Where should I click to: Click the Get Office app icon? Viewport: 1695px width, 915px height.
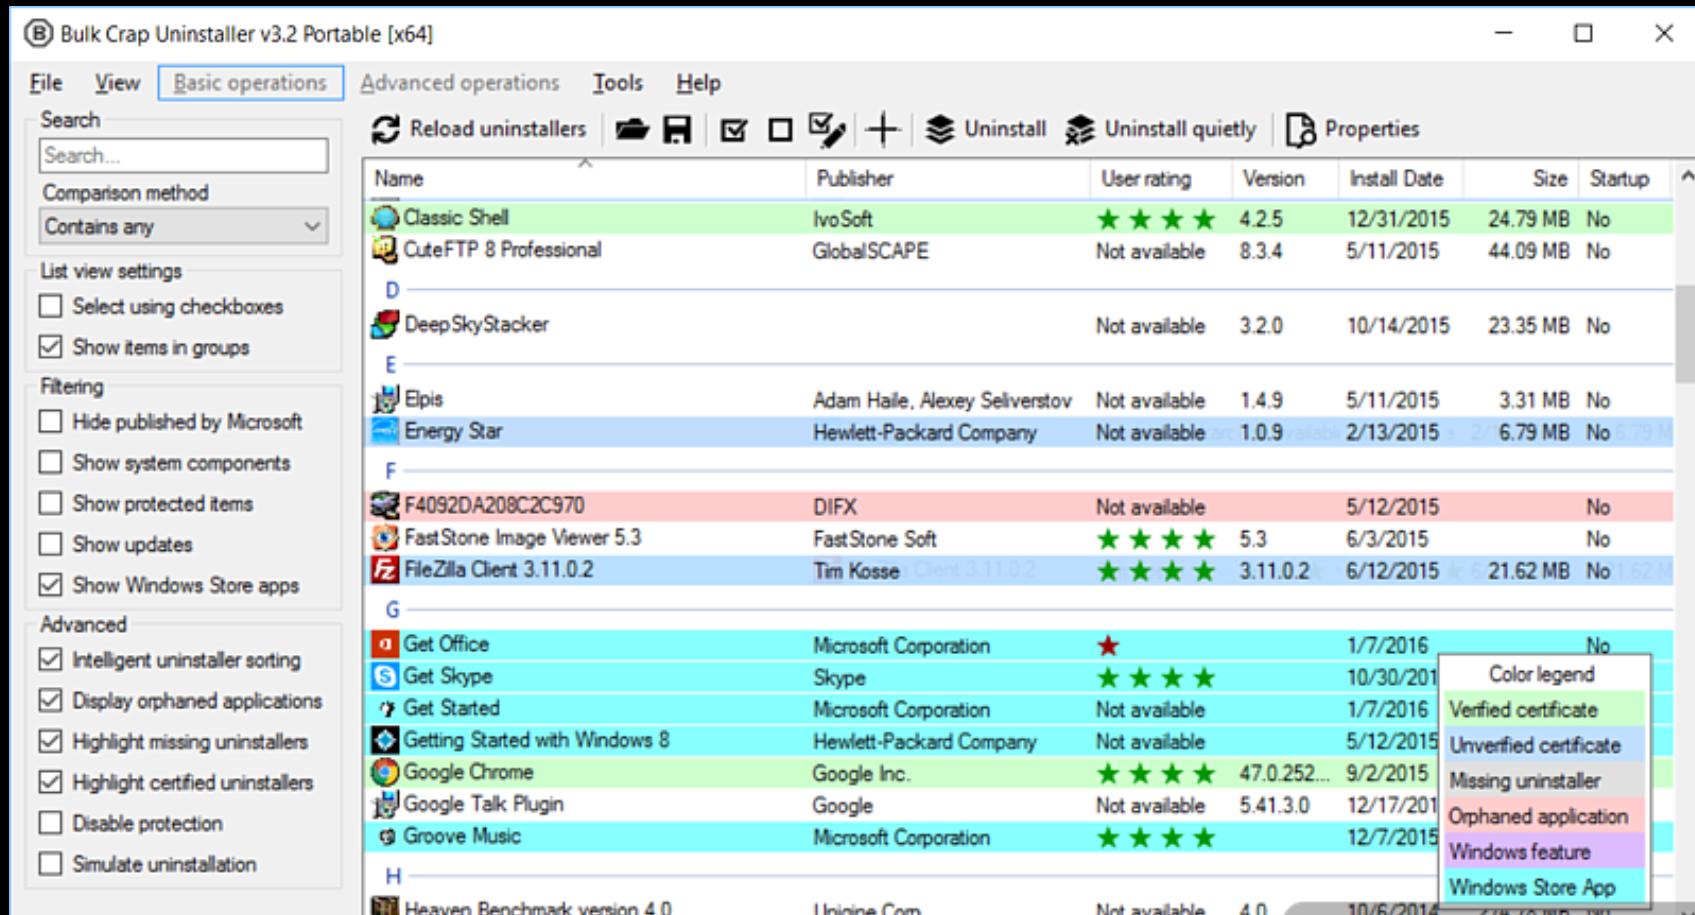(384, 644)
